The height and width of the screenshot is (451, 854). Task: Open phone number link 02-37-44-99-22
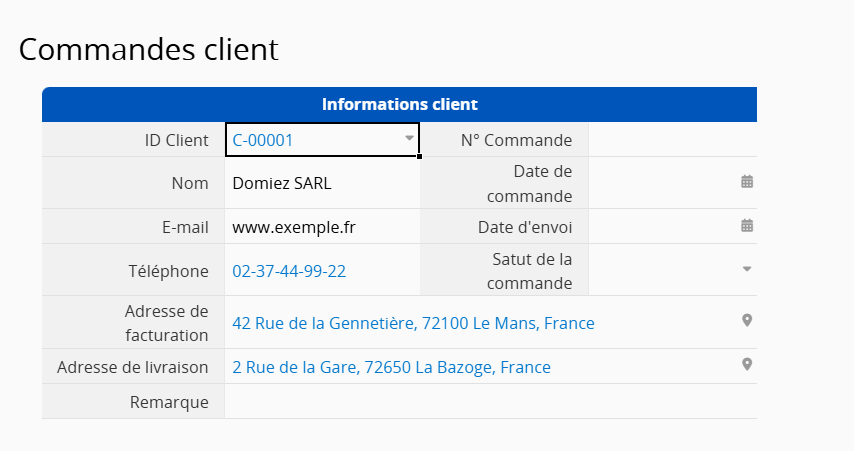click(x=289, y=271)
